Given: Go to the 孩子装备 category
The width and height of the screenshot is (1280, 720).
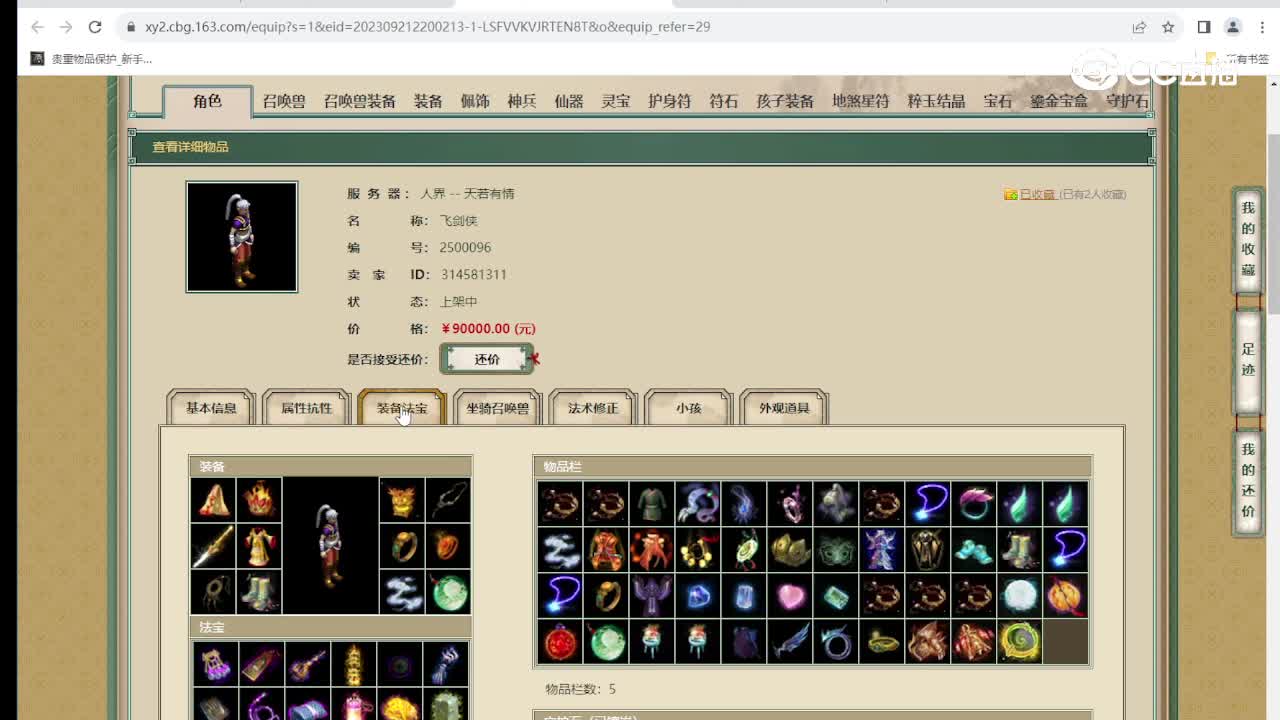Looking at the screenshot, I should pyautogui.click(x=785, y=101).
